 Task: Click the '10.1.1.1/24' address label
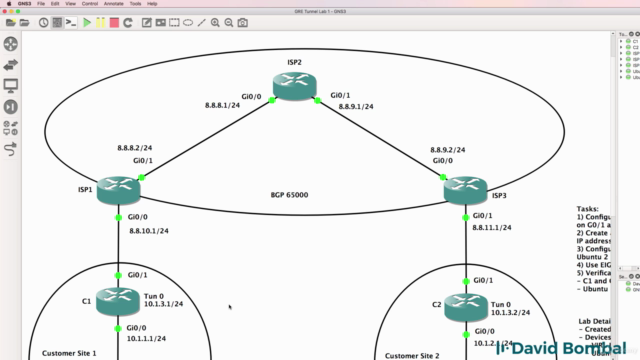[146, 339]
